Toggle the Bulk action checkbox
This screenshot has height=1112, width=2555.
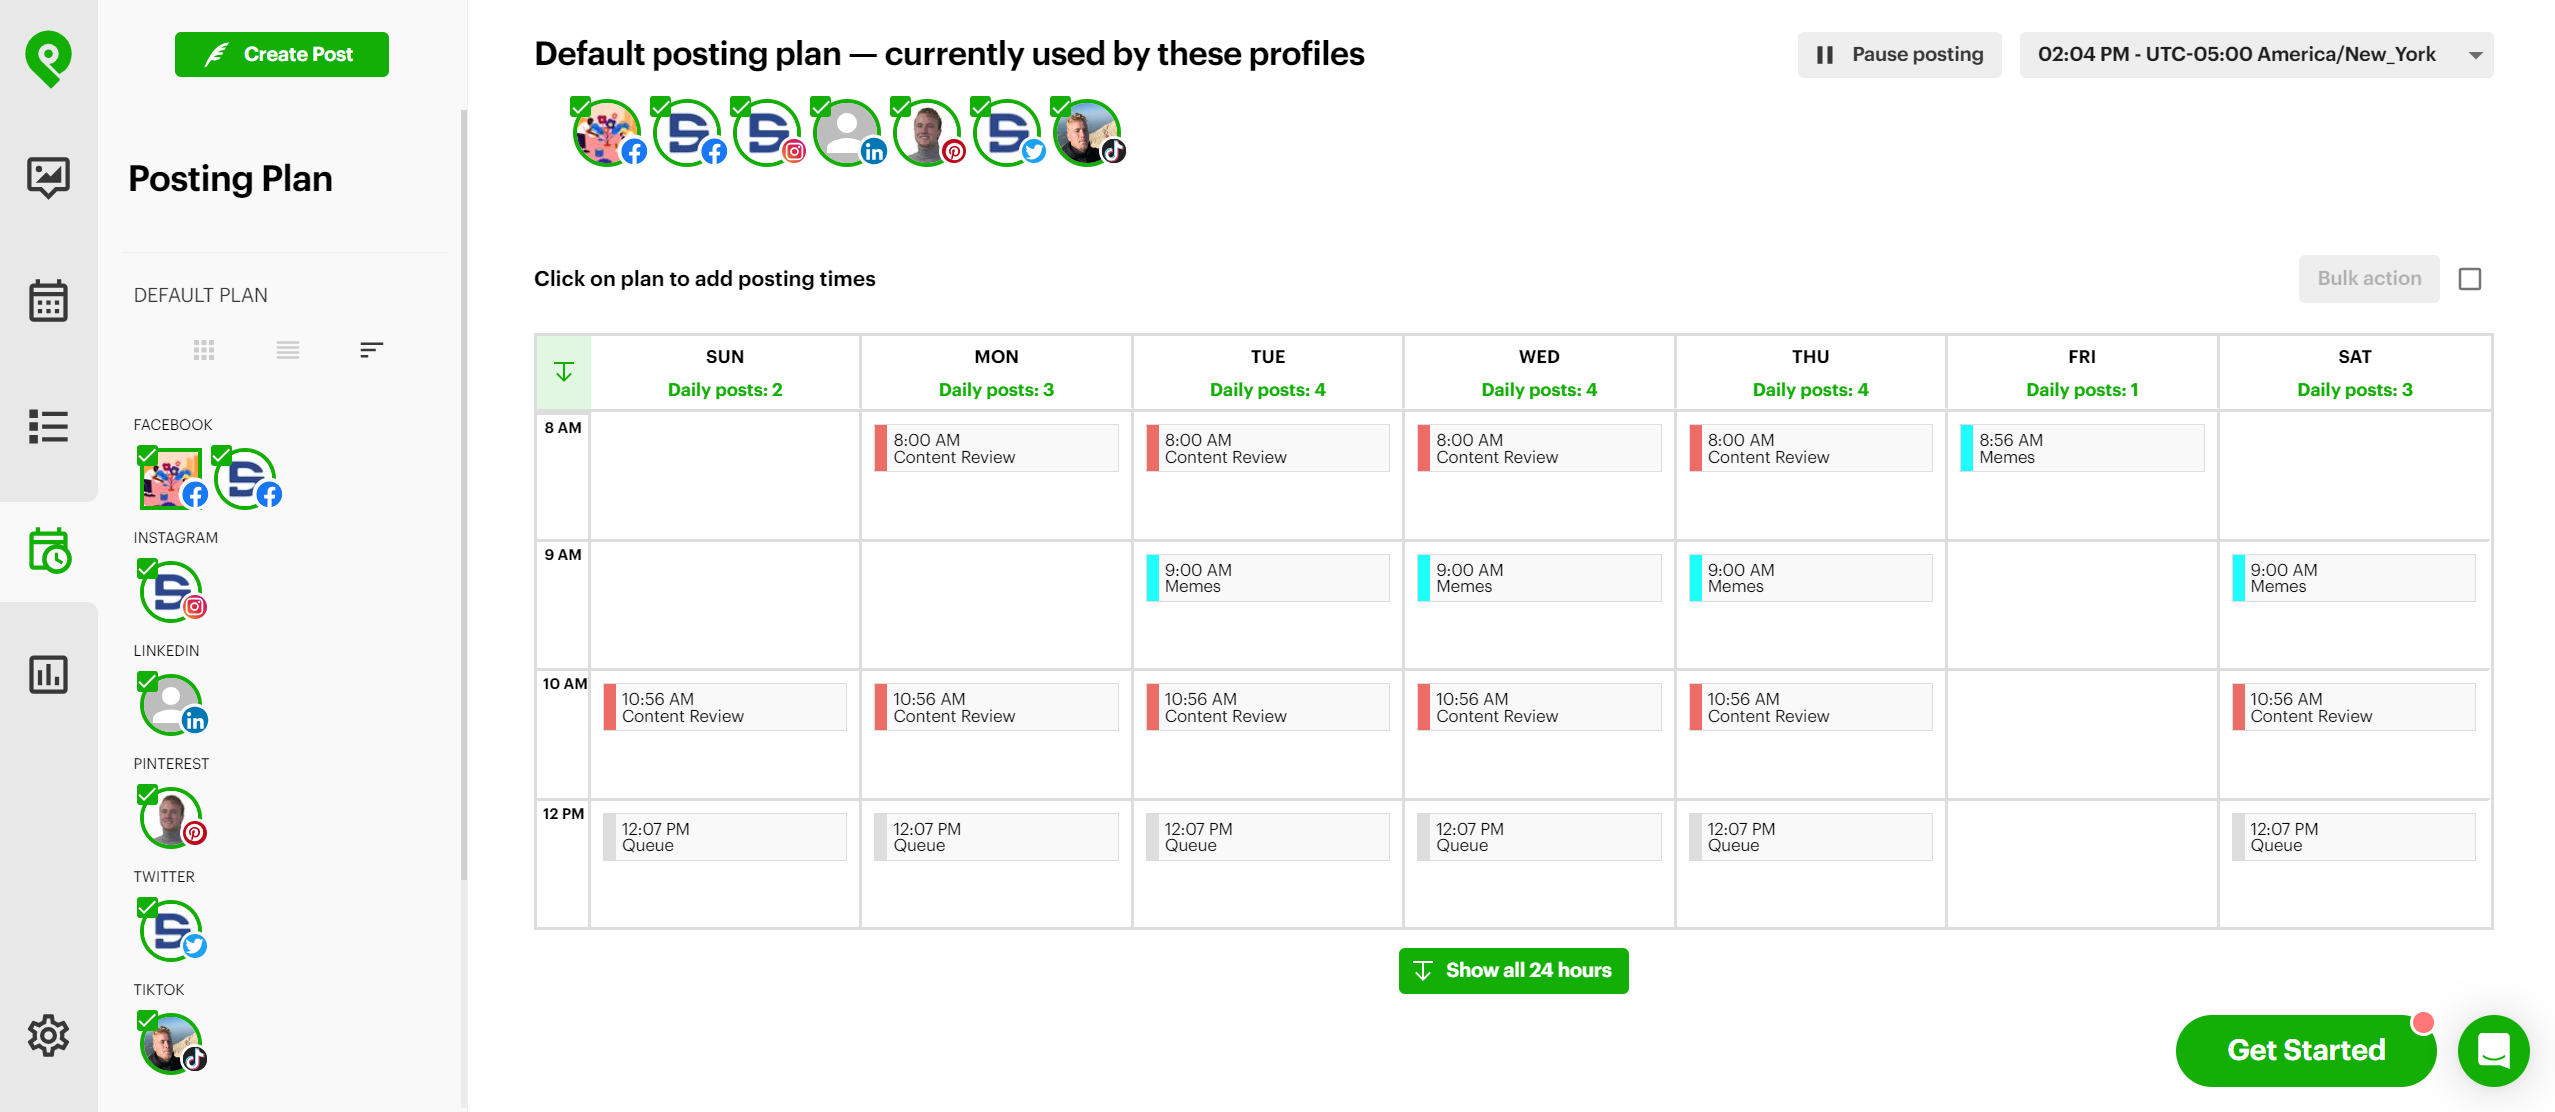(x=2471, y=279)
